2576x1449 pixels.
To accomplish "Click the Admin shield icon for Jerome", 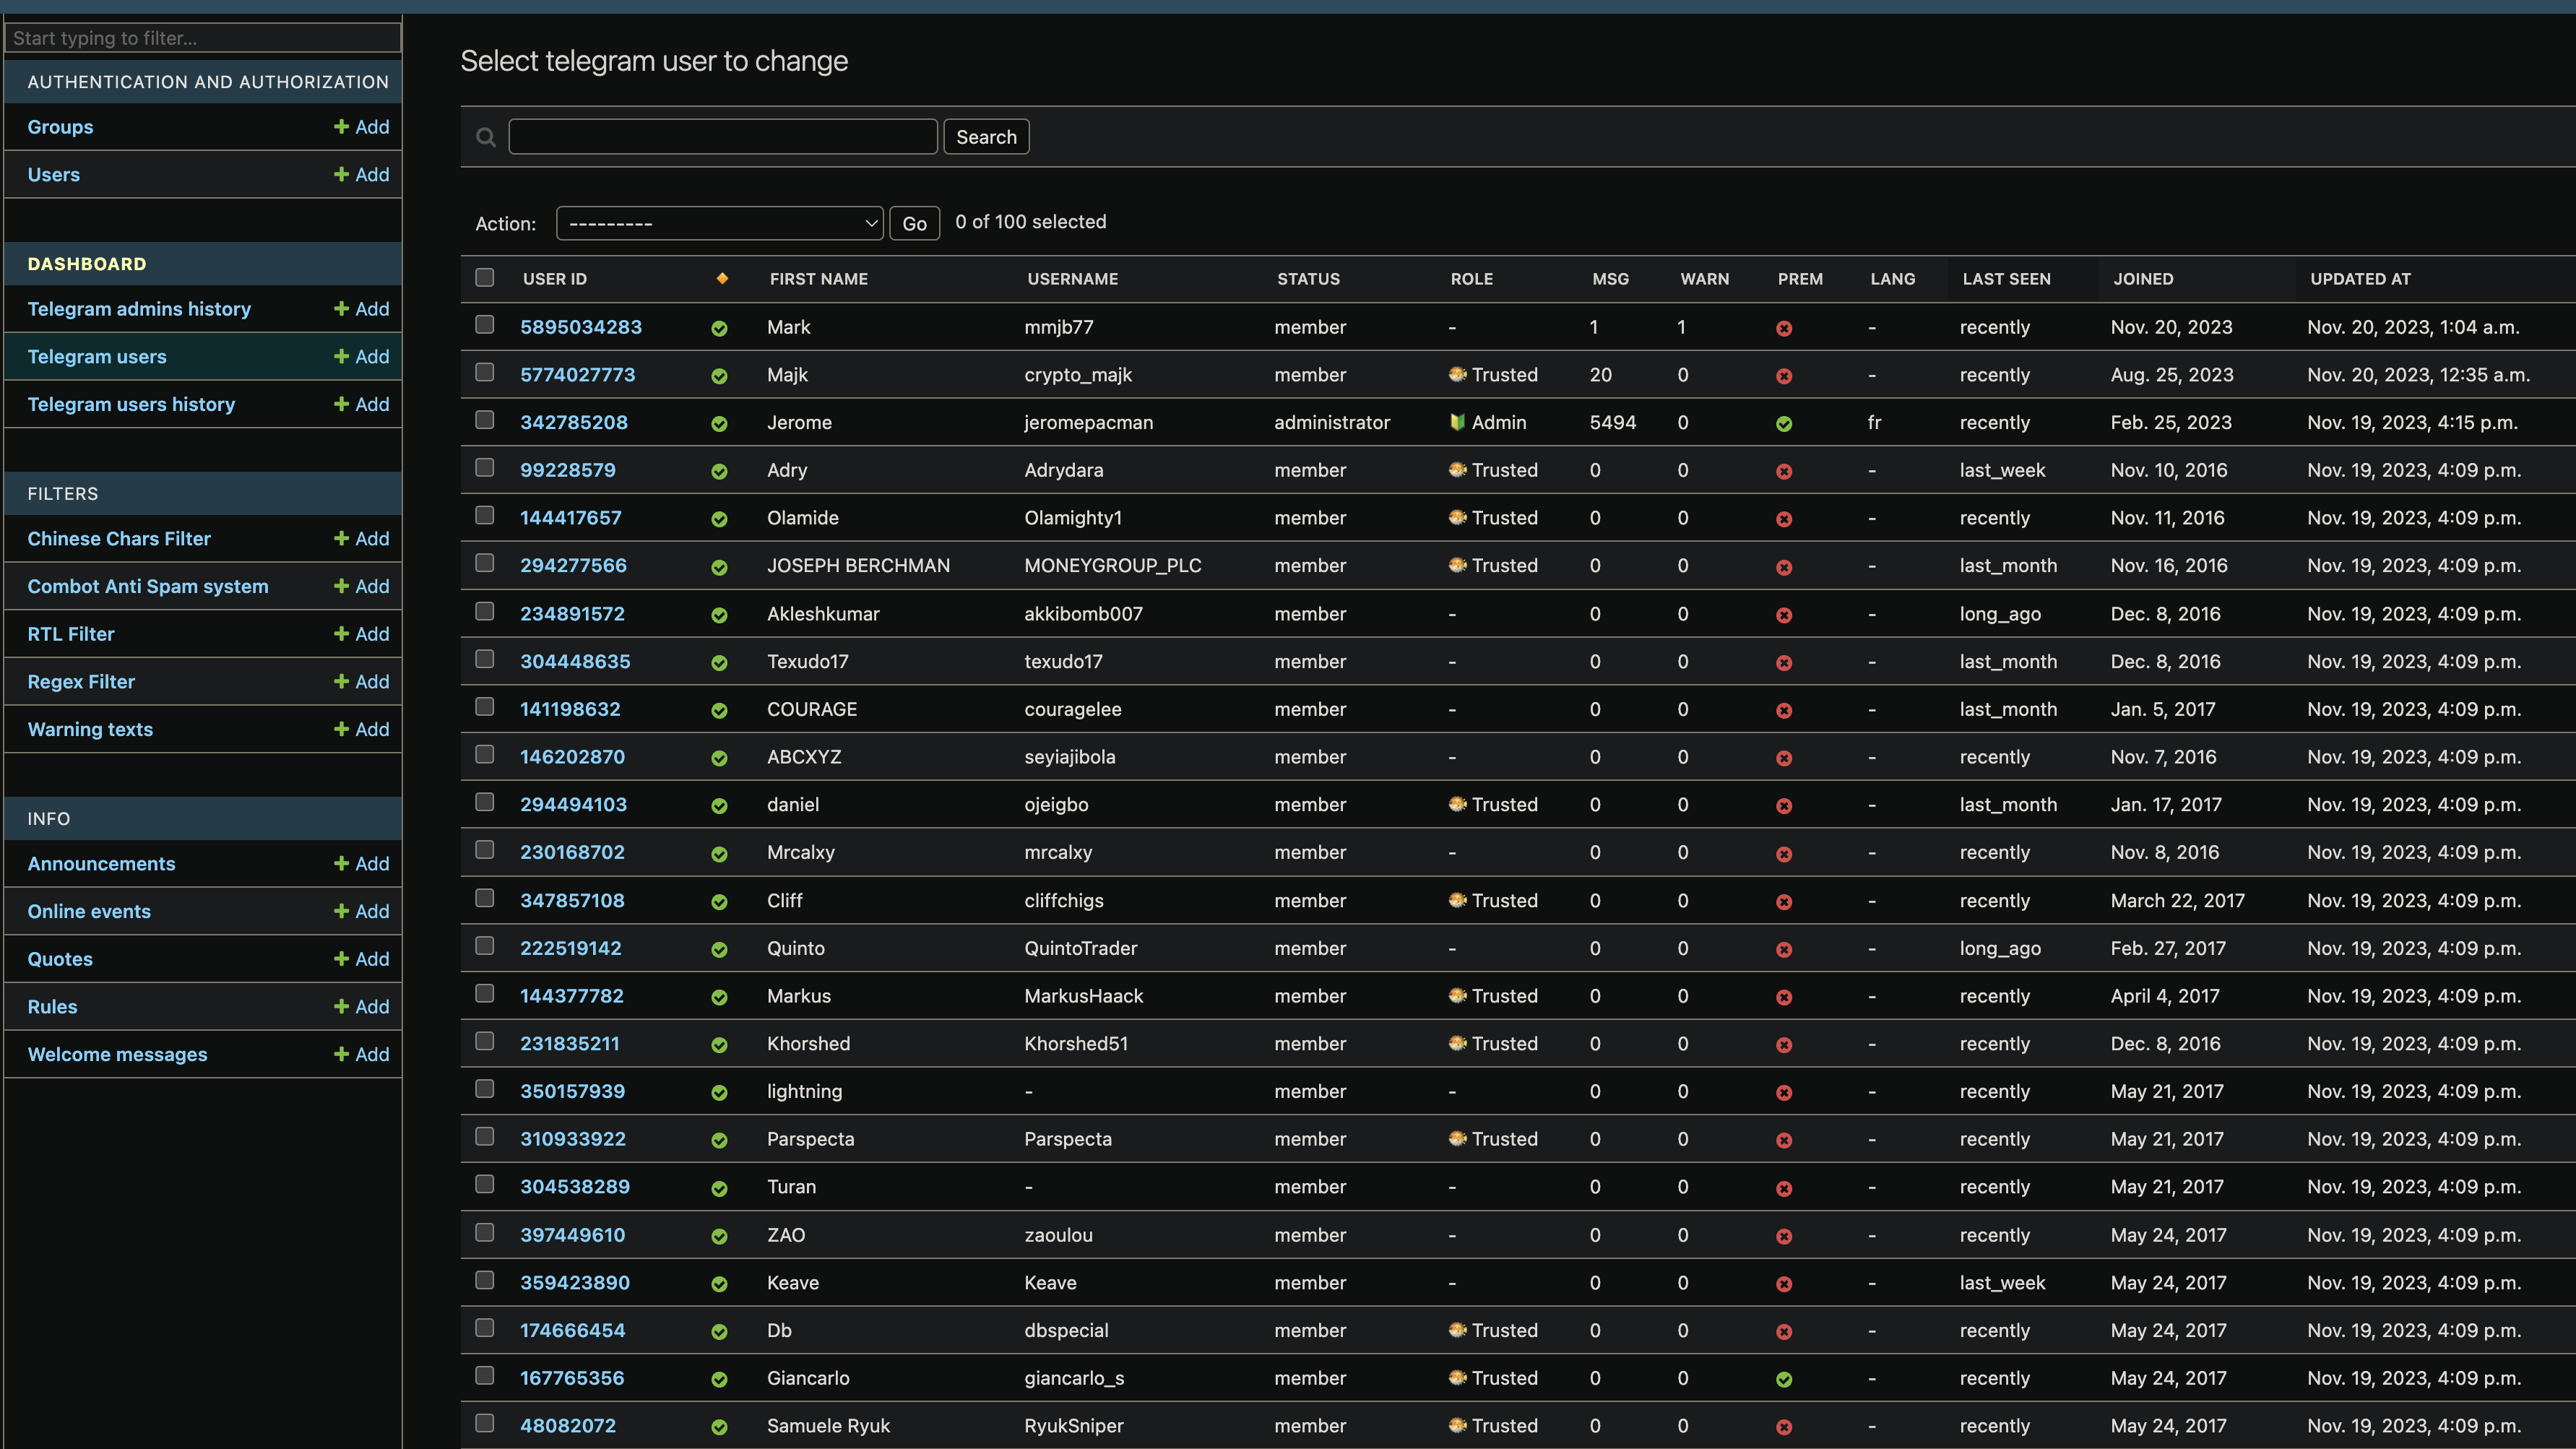I will click(x=1458, y=422).
